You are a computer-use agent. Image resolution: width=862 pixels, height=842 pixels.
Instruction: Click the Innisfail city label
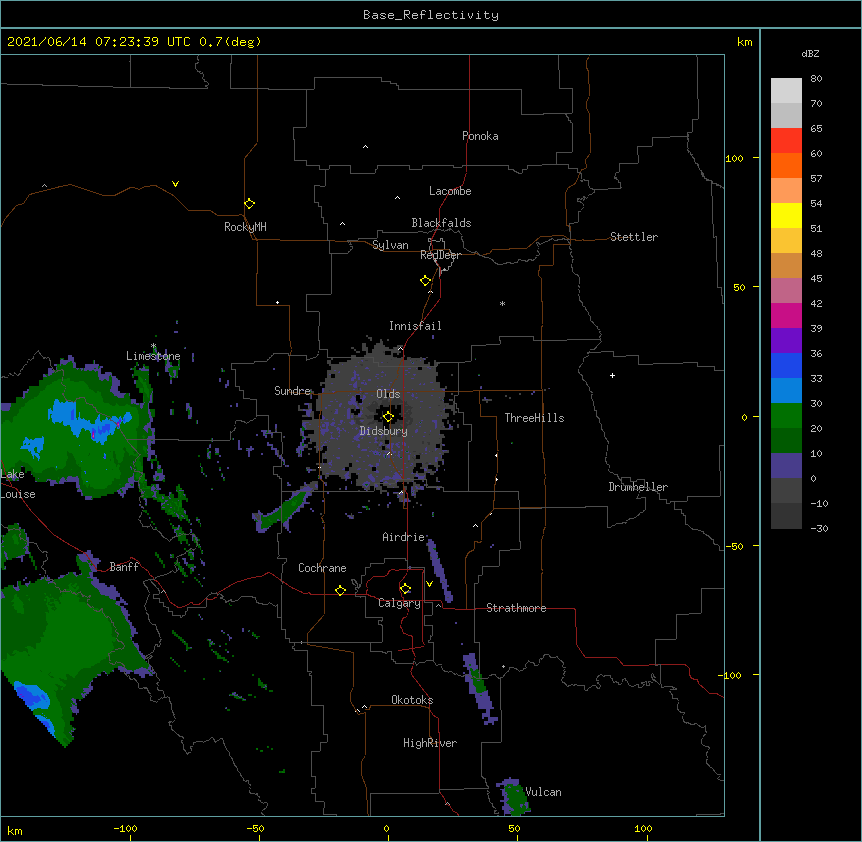click(x=415, y=326)
